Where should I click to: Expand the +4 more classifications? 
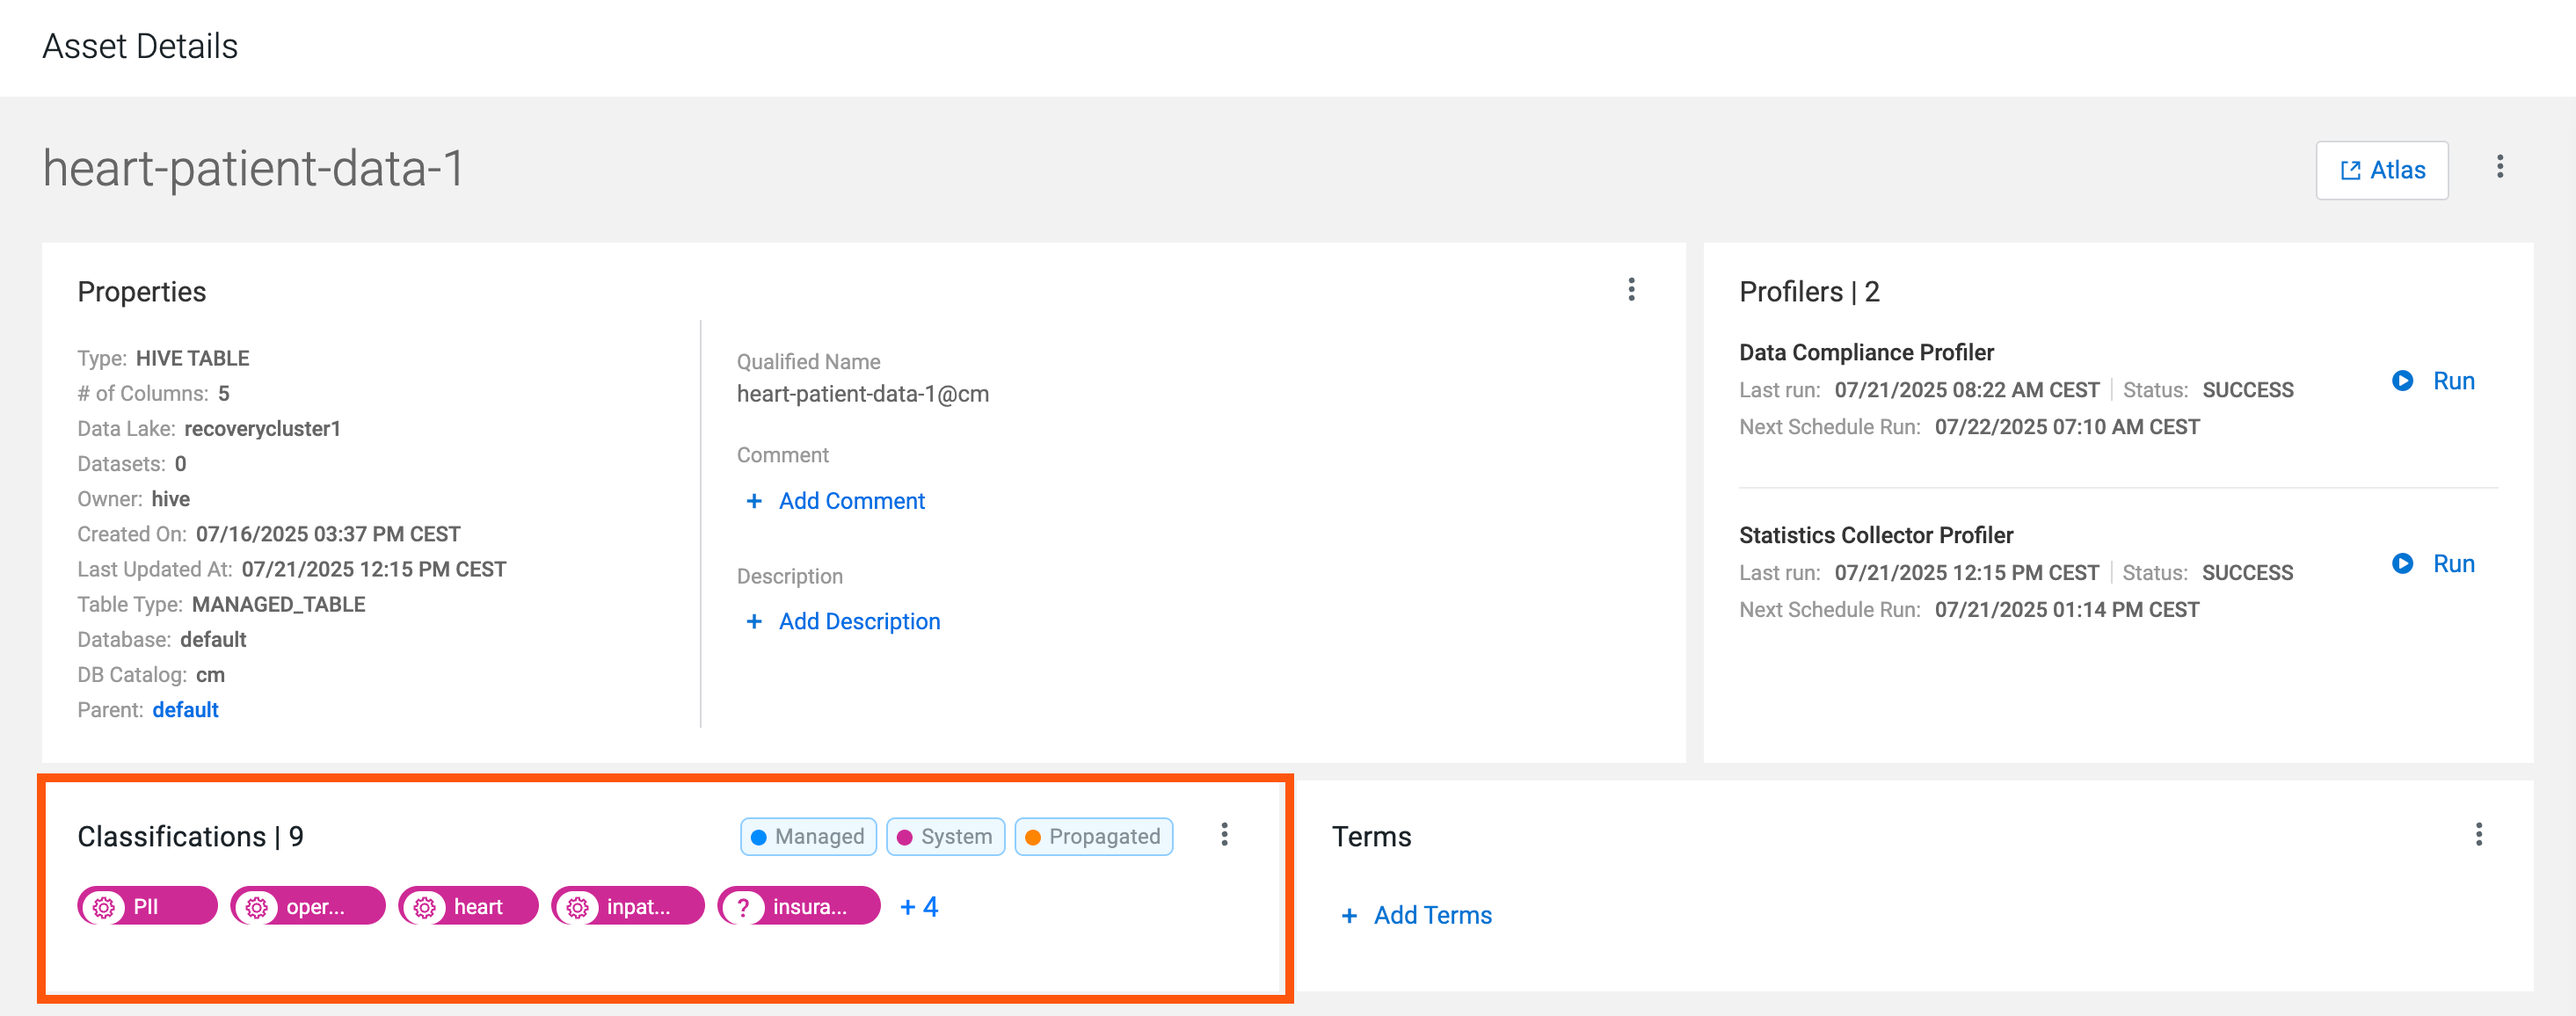tap(918, 907)
